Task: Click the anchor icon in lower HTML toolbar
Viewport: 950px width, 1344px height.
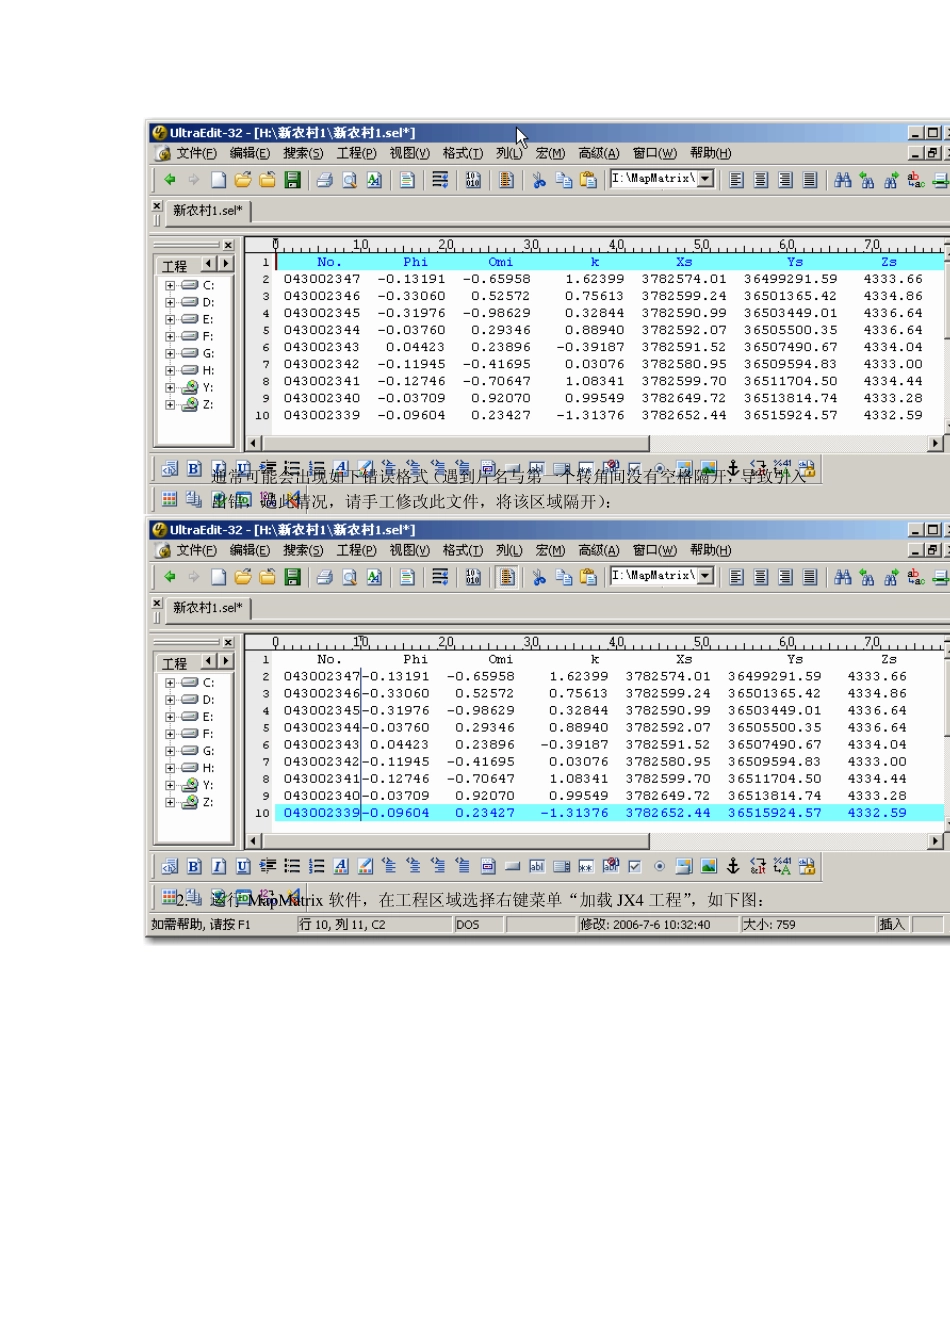Action: tap(733, 866)
